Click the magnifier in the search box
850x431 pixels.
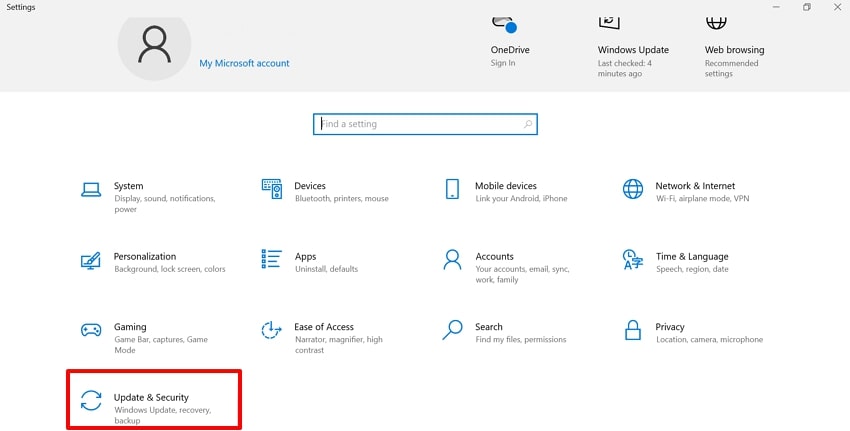[x=527, y=124]
